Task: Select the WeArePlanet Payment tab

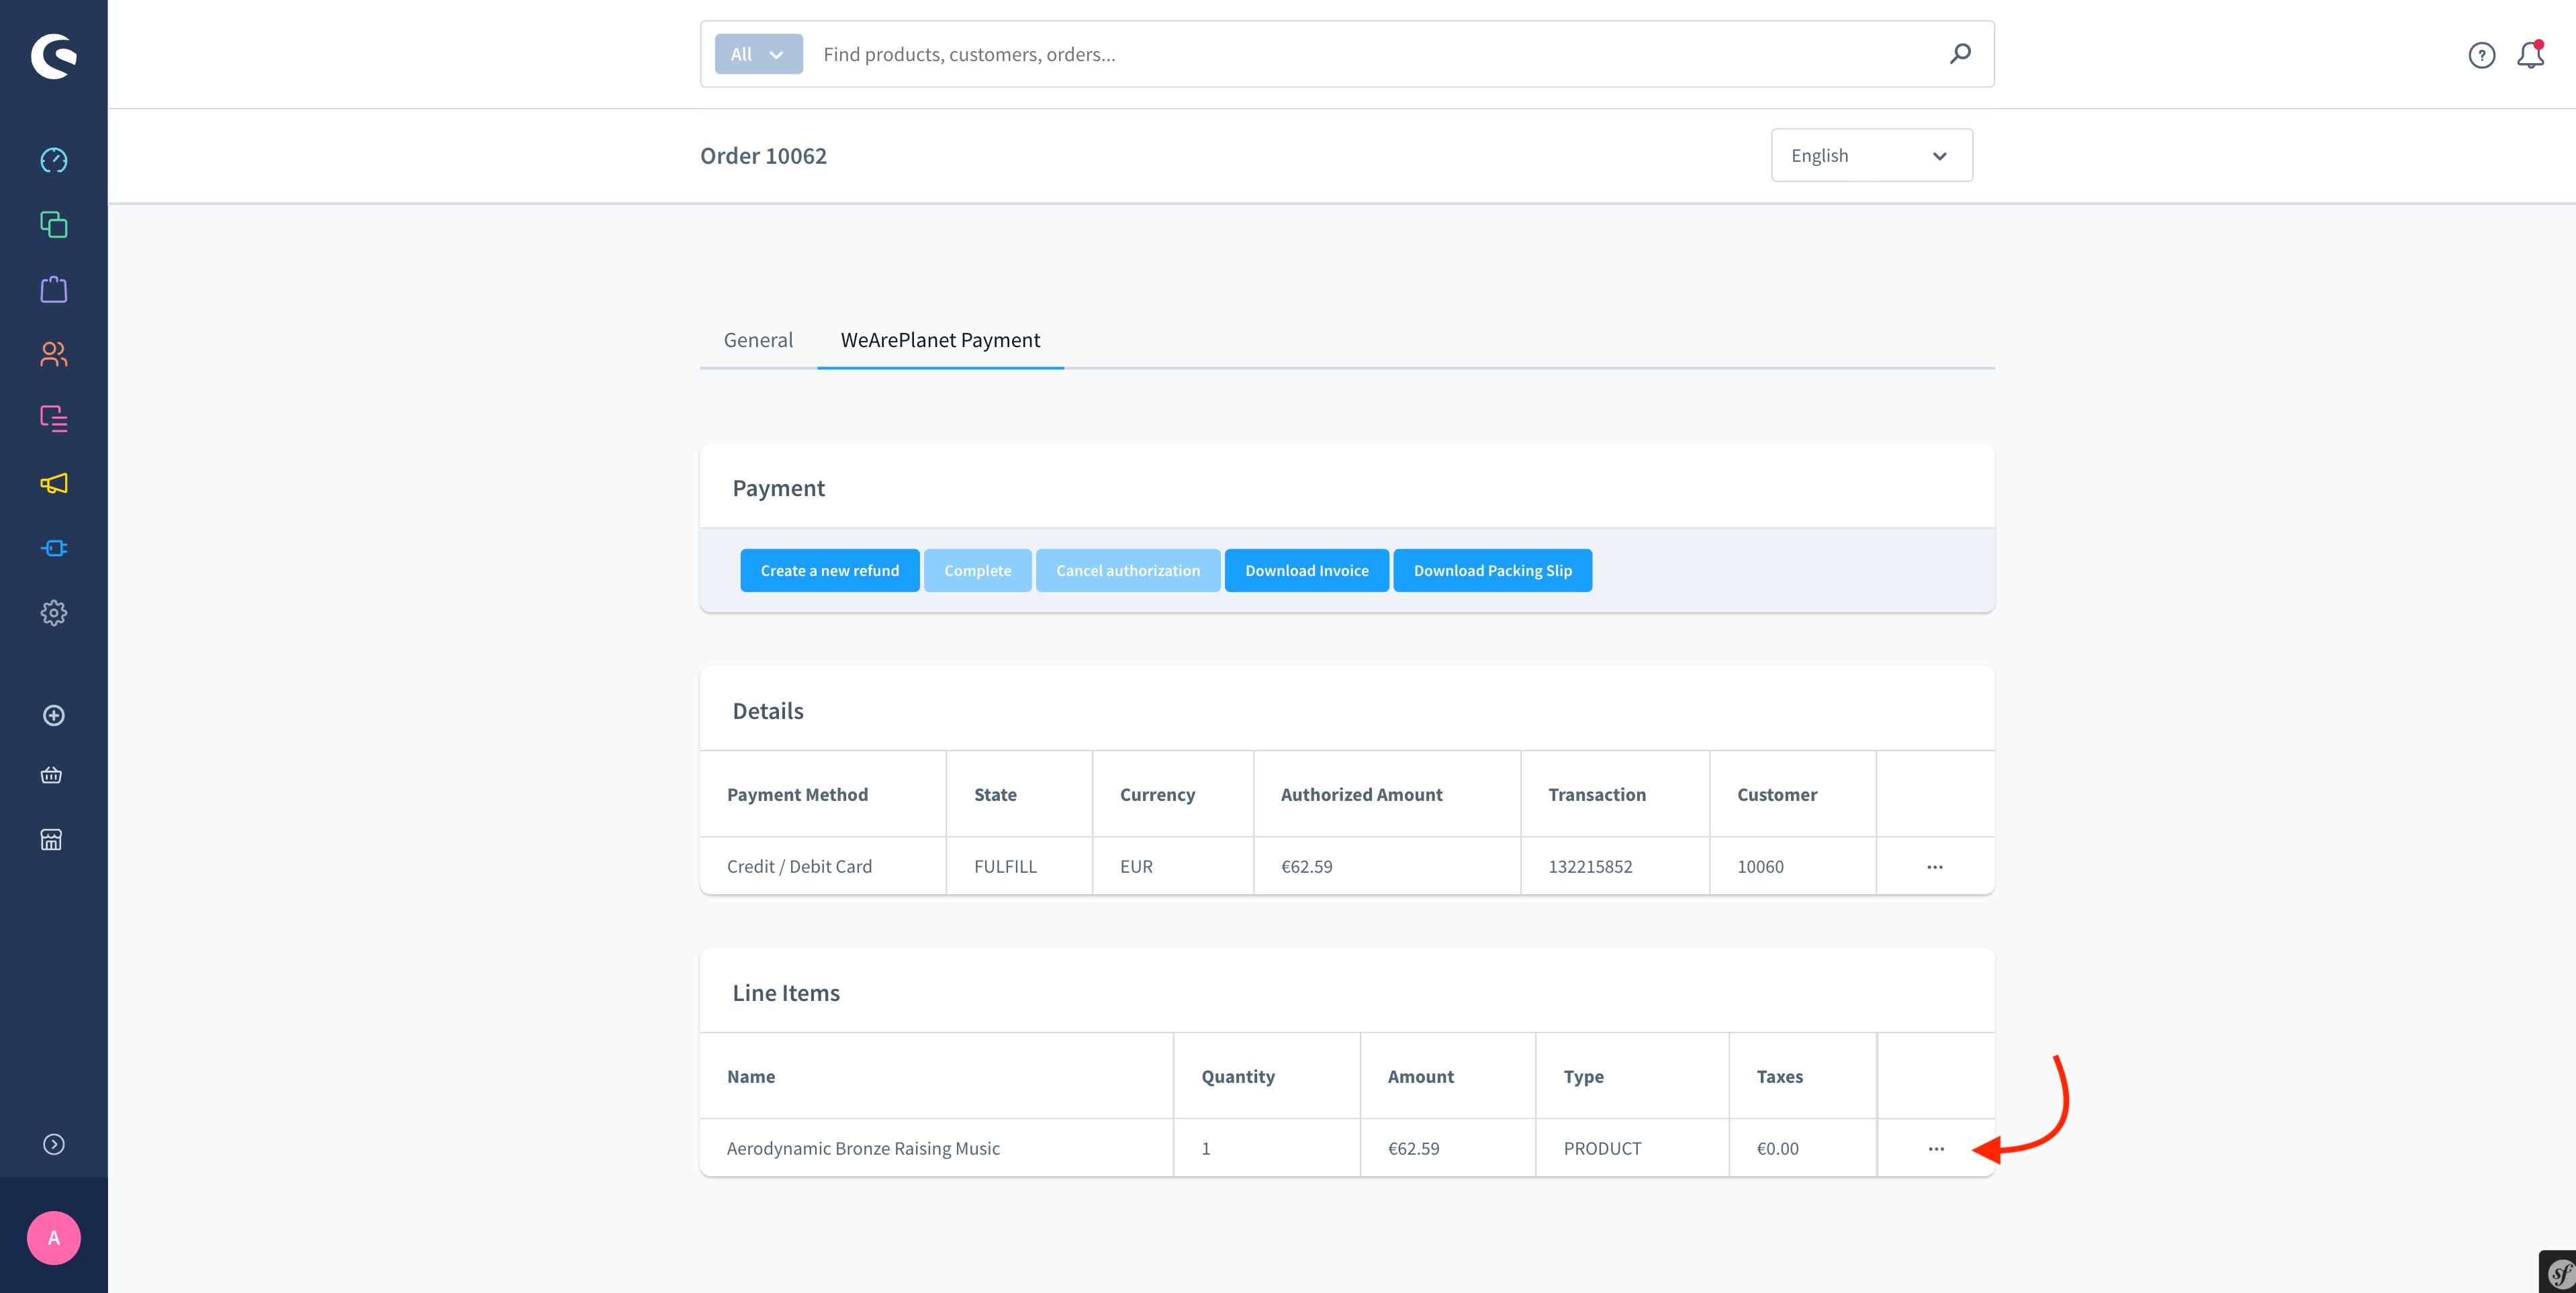Action: coord(940,340)
